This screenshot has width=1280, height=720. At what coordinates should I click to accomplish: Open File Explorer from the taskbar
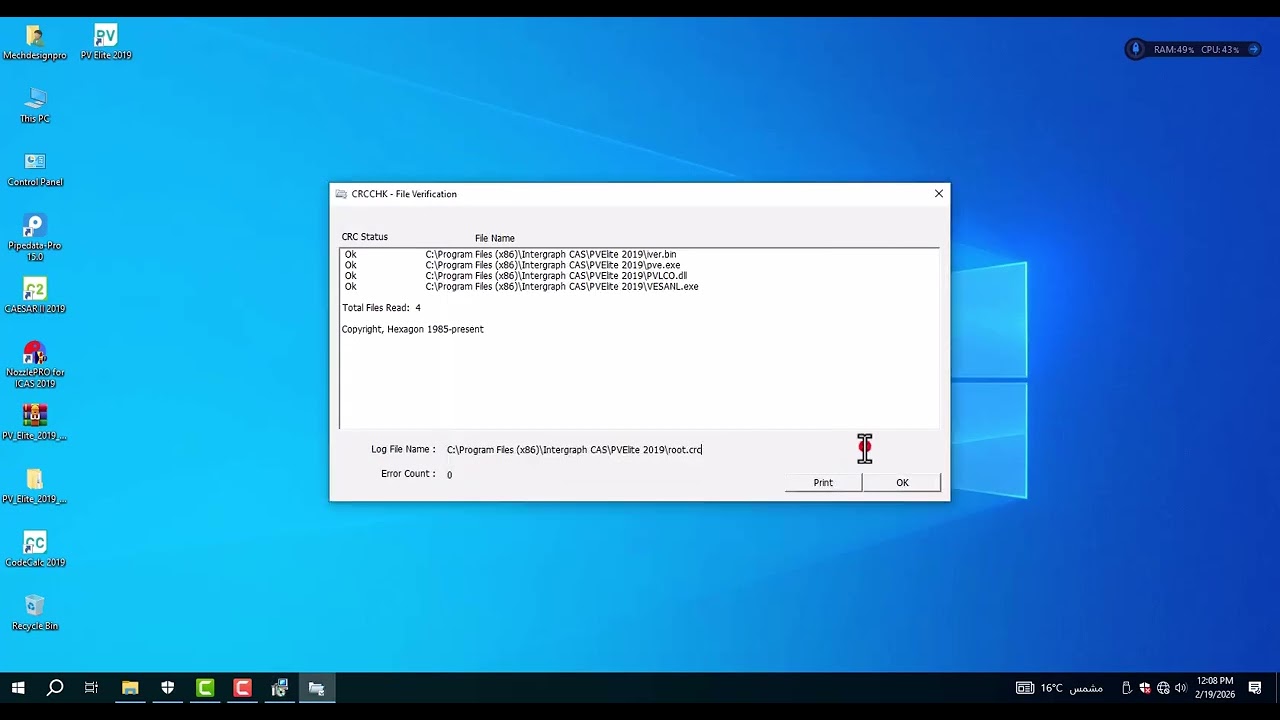[130, 688]
